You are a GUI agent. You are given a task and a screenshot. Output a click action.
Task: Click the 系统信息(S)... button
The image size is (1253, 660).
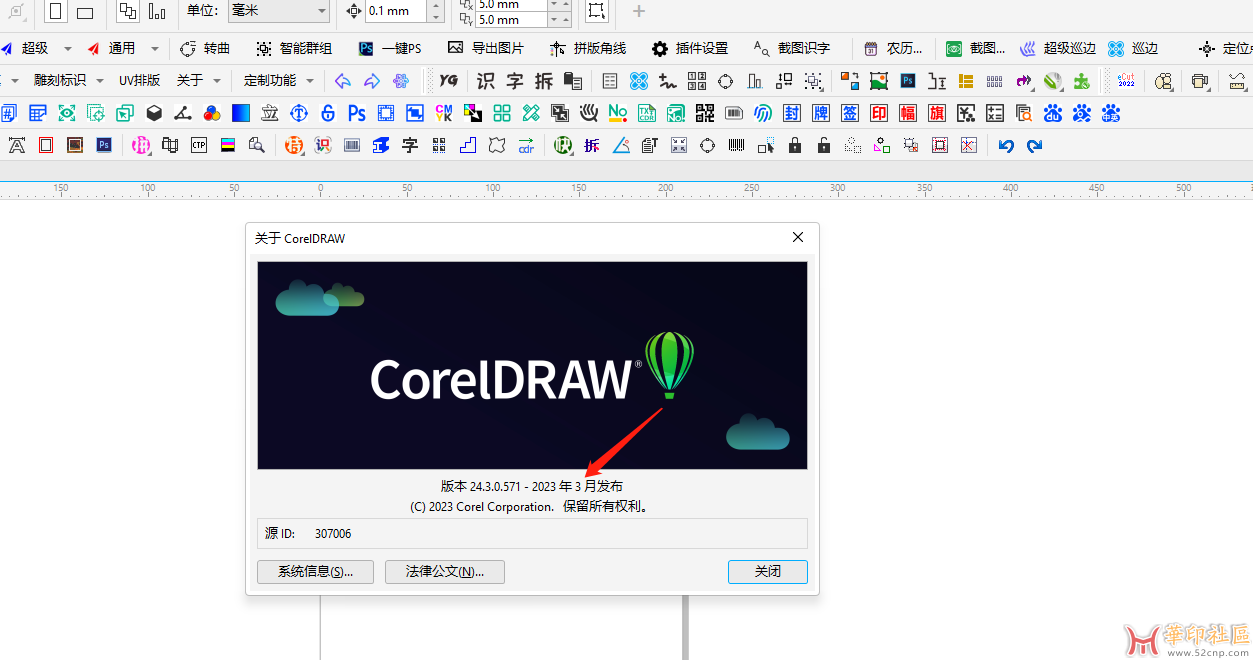click(x=315, y=572)
